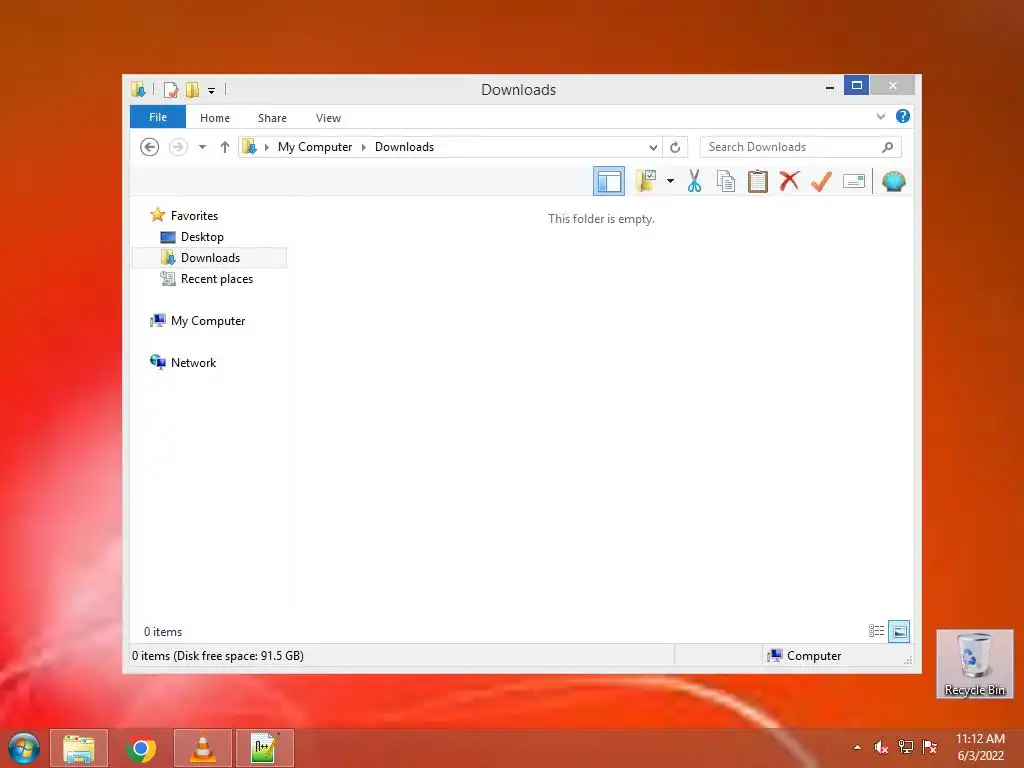The height and width of the screenshot is (768, 1024).
Task: Select the Recycle Bin desktop icon
Action: [974, 664]
